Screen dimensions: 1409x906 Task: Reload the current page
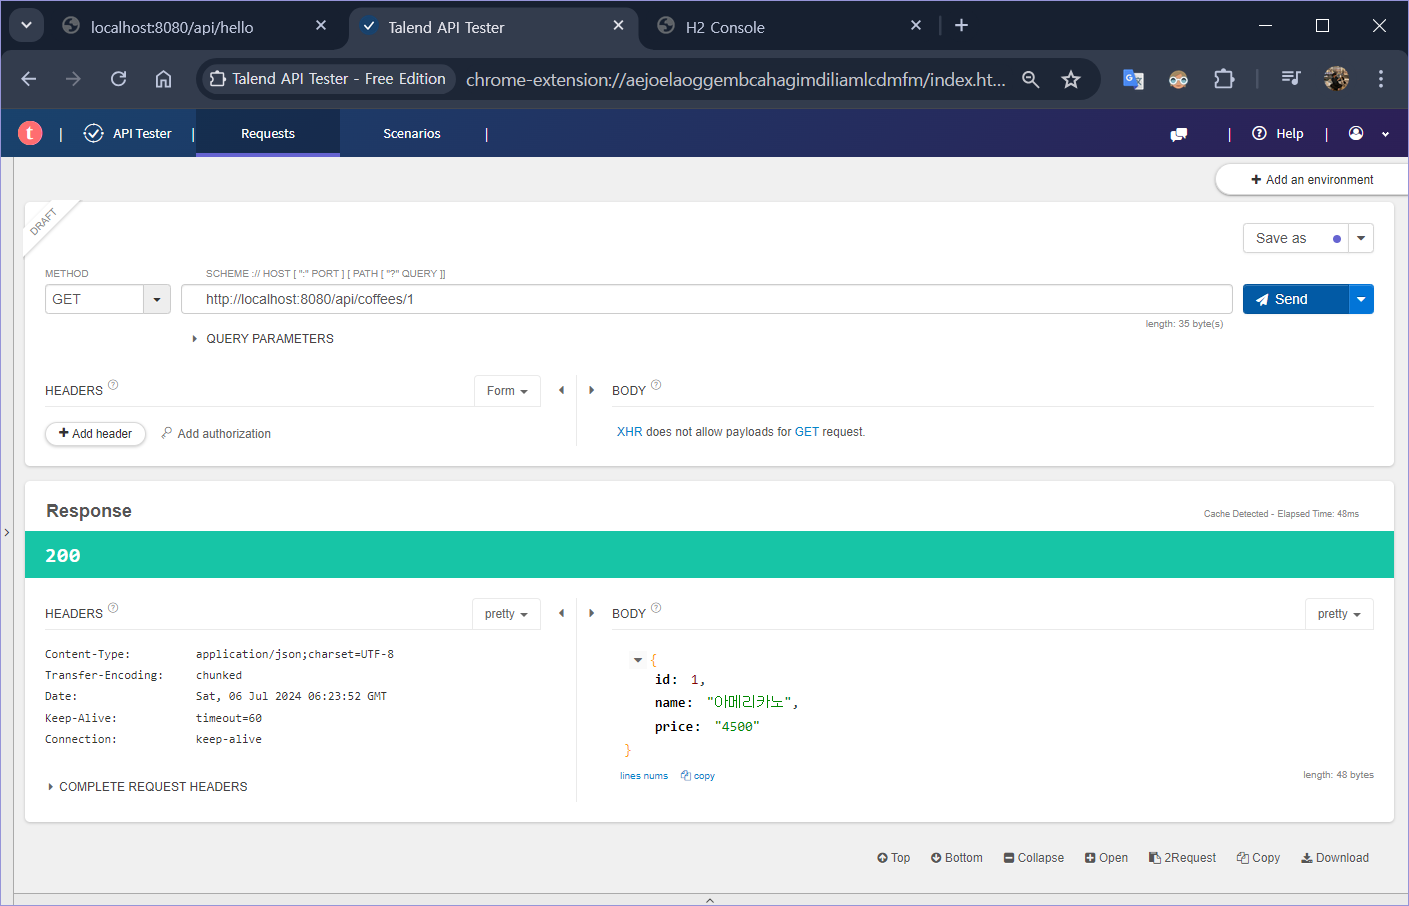pos(118,79)
